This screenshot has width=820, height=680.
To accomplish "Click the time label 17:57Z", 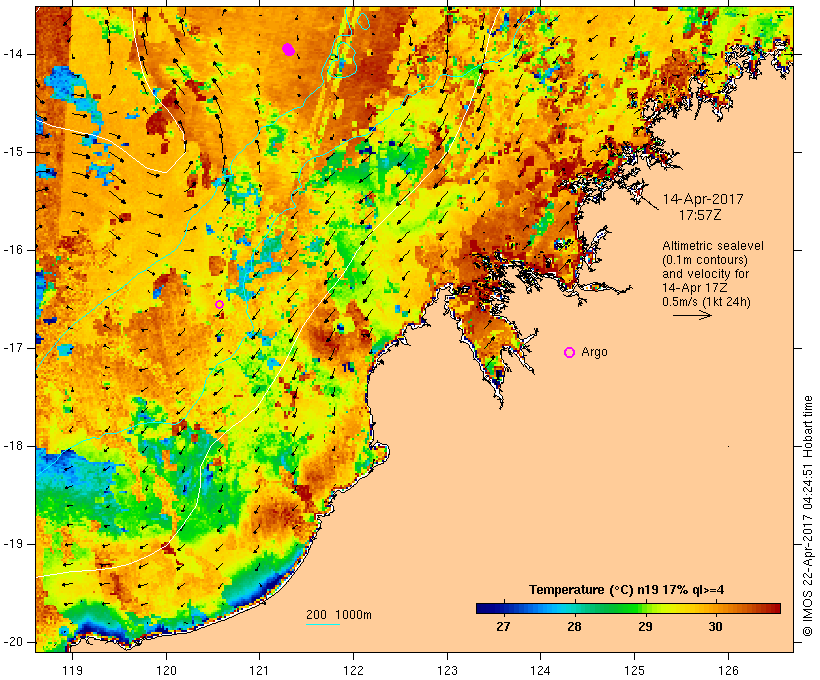I will click(x=700, y=215).
